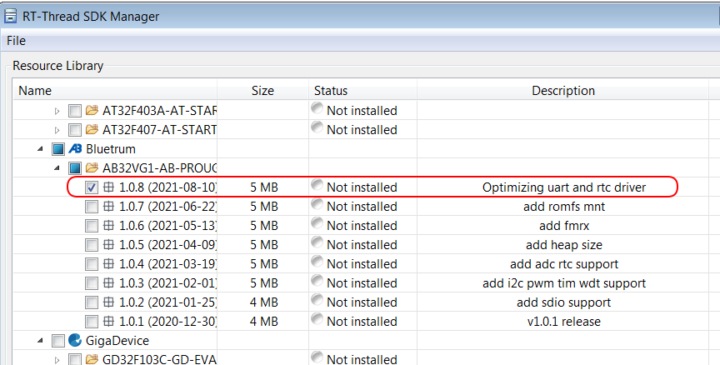The height and width of the screenshot is (365, 720).
Task: Check the 1.0.7 (2021-06-22) version checkbox
Action: pyautogui.click(x=91, y=207)
